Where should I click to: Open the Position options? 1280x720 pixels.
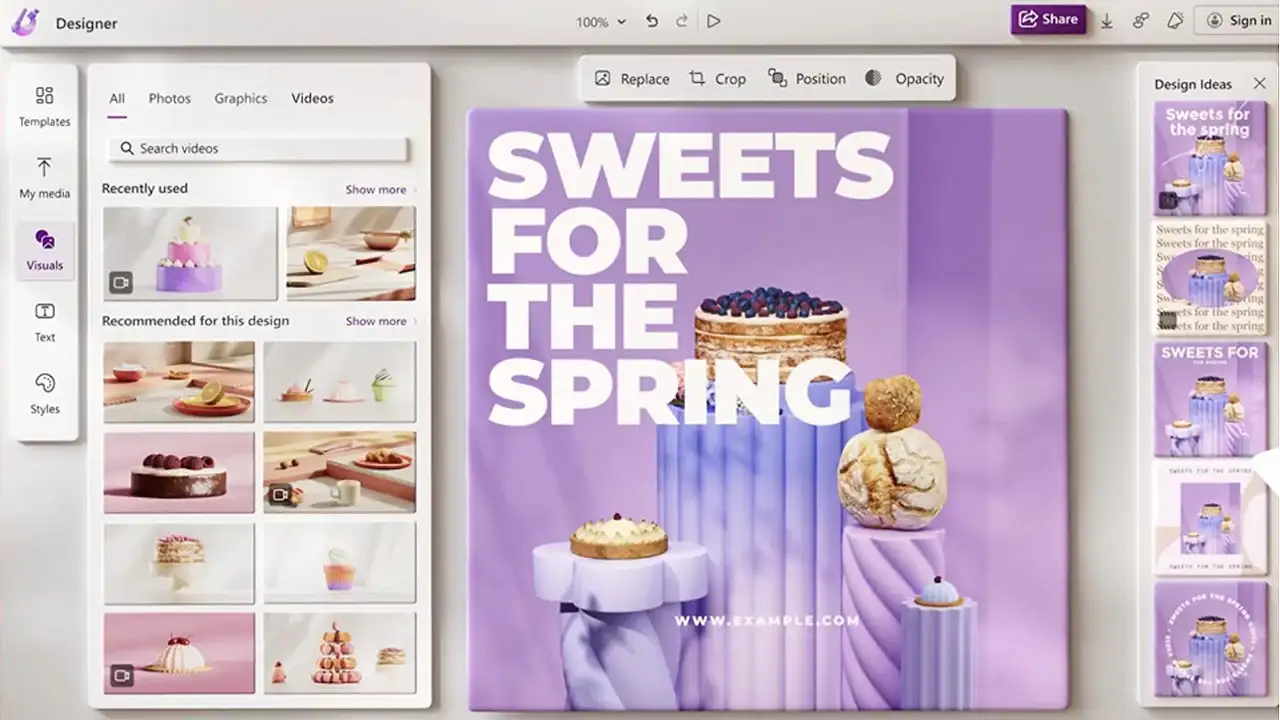coord(807,78)
